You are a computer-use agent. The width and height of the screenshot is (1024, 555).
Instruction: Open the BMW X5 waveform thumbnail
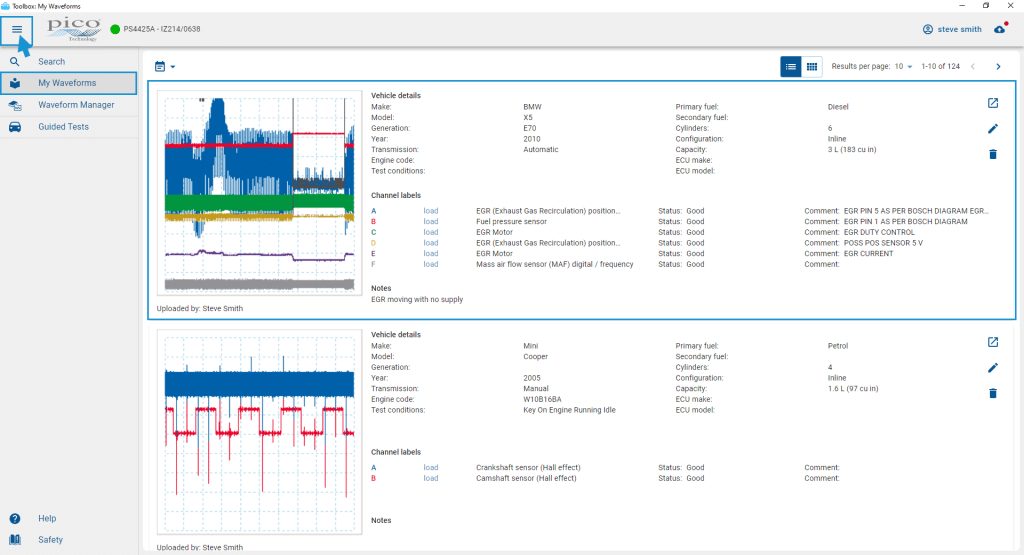point(259,193)
